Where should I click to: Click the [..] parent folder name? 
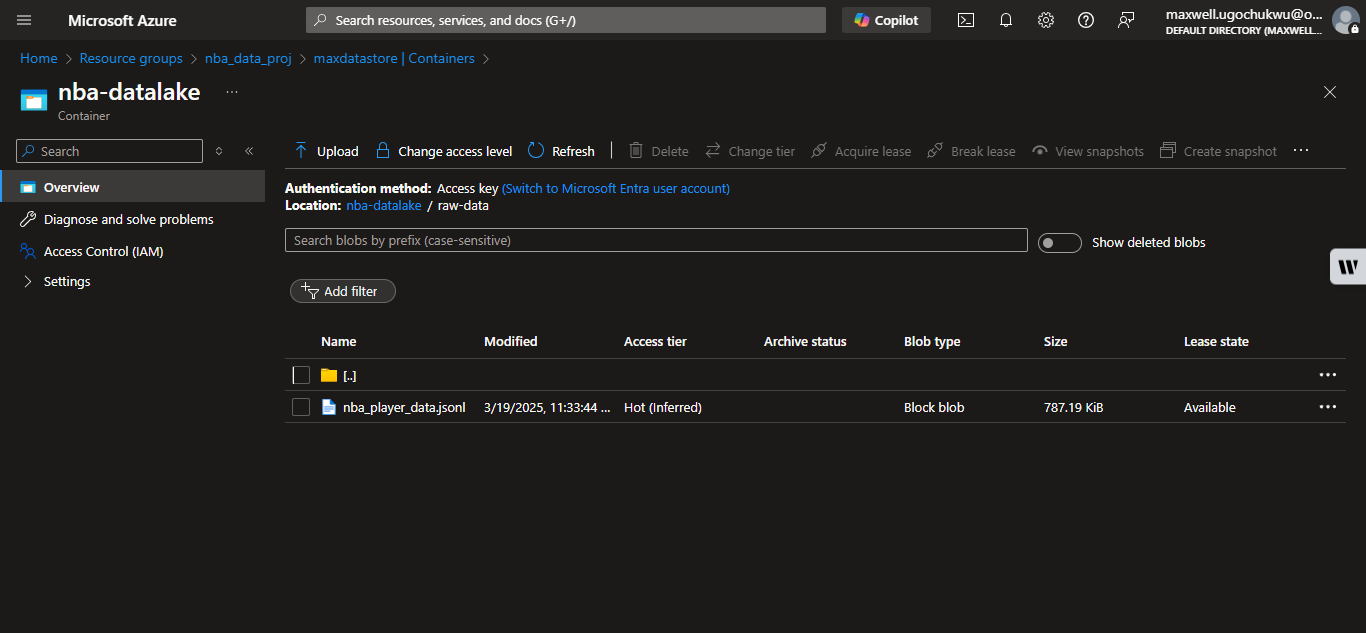350,375
